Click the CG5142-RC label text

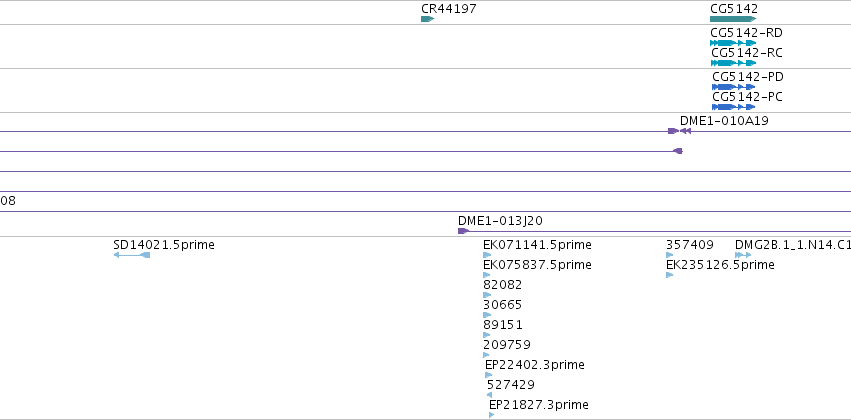[747, 53]
